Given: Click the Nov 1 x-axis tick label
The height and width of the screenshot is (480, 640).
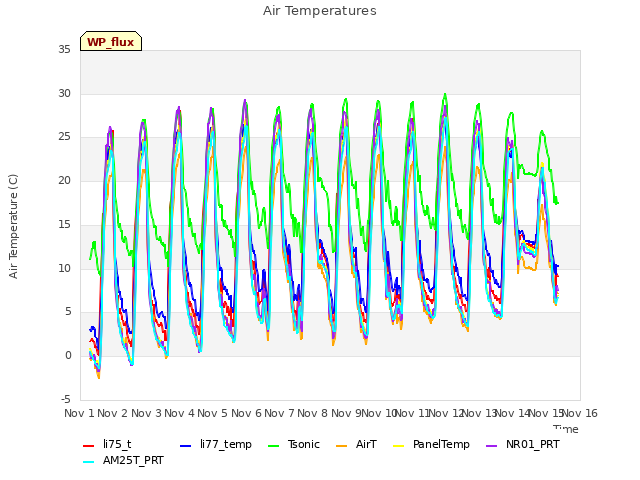Looking at the screenshot, I should (79, 413).
